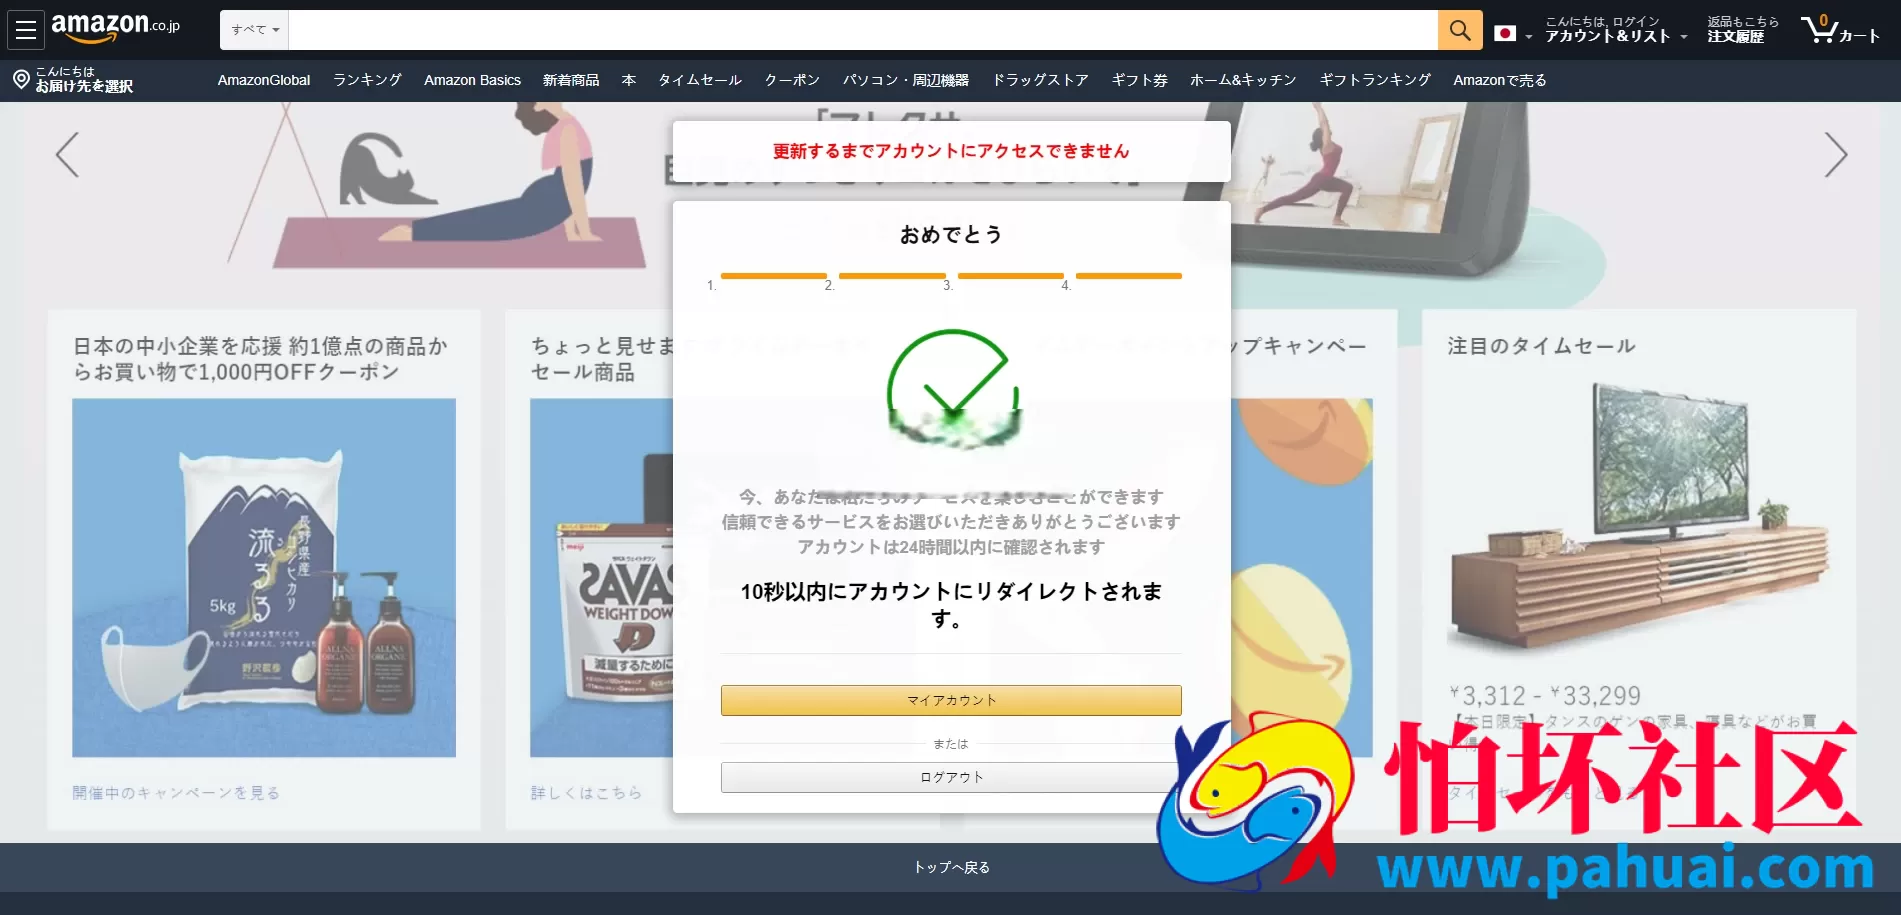Open the すべて search category dropdown

[253, 30]
